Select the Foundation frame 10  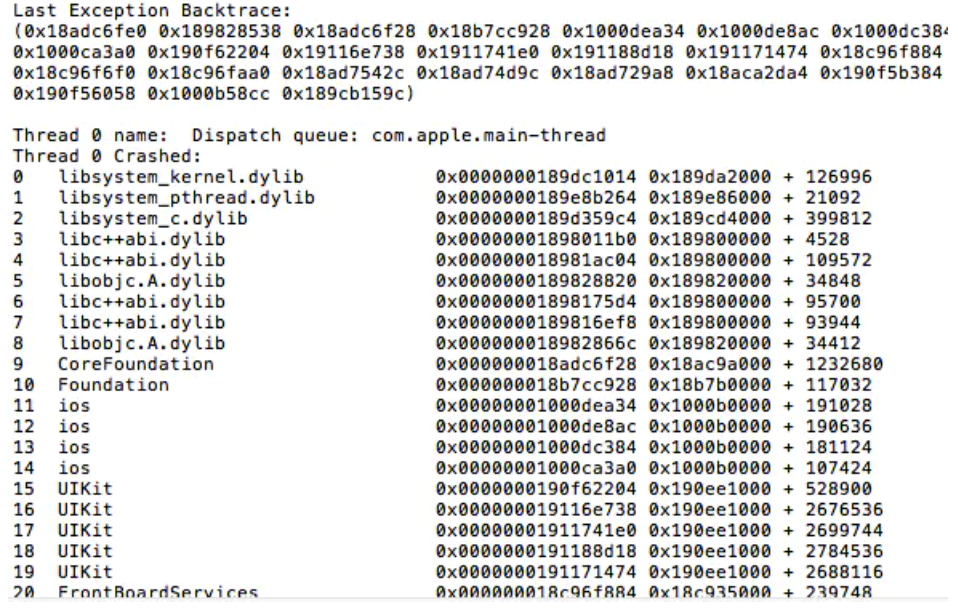coord(442,384)
